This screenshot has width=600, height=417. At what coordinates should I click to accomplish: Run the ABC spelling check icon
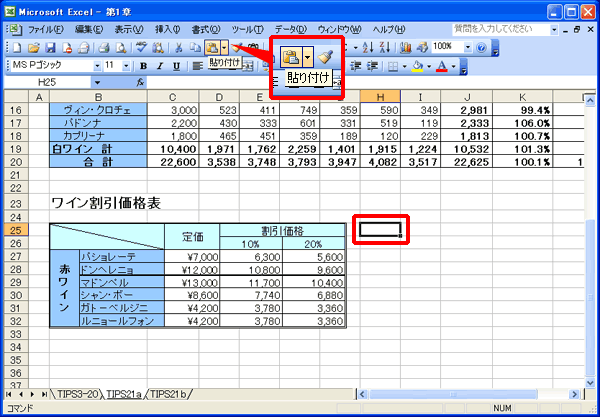141,47
